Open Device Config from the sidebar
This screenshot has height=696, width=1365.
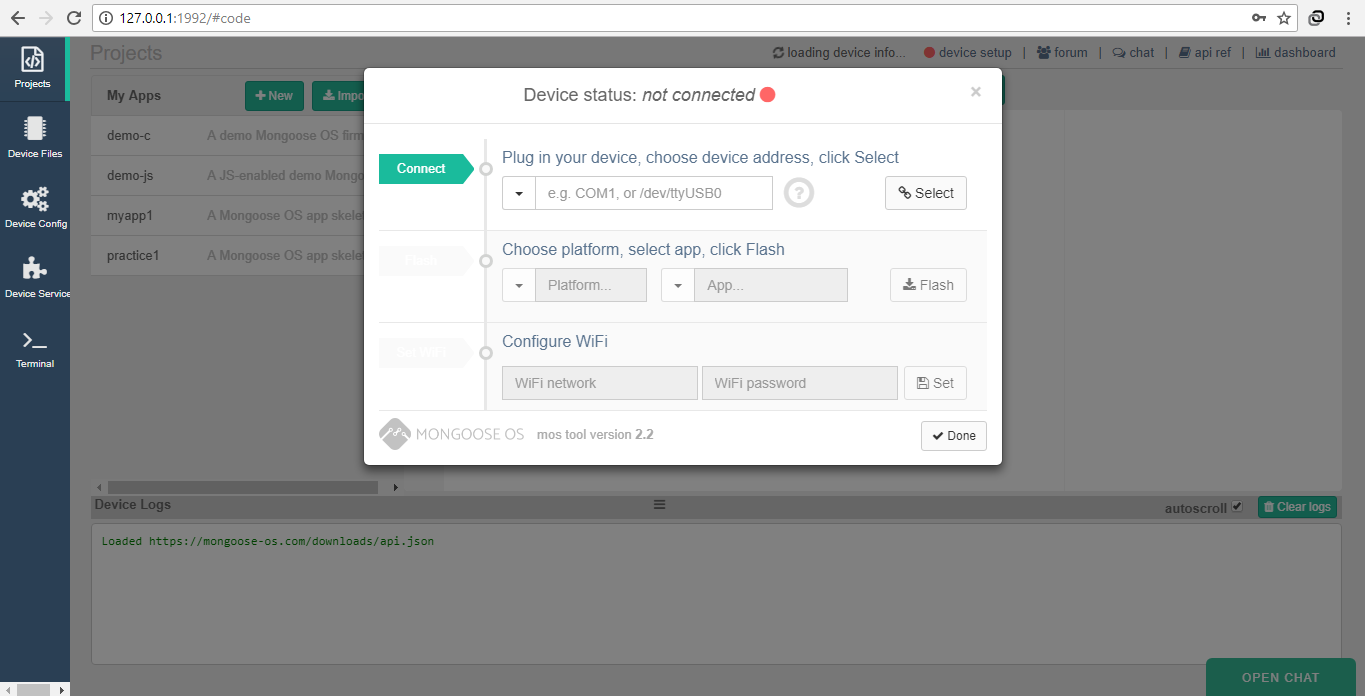[34, 205]
